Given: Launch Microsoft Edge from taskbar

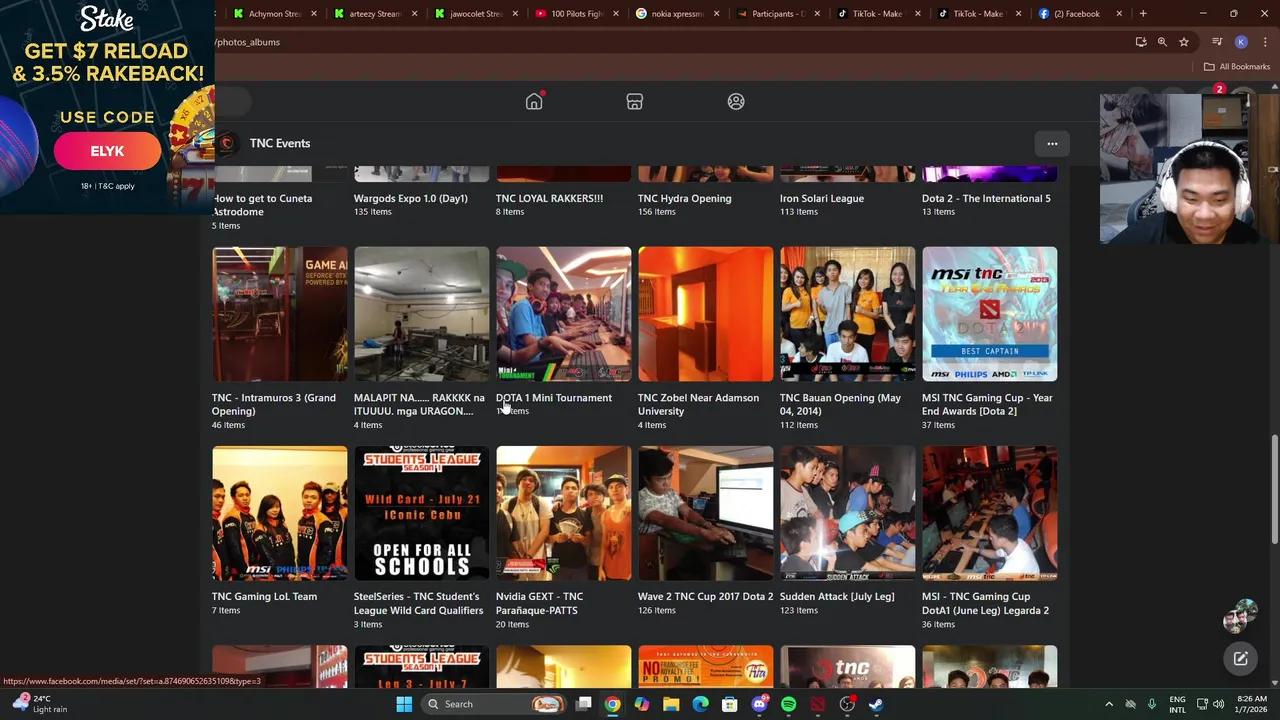Looking at the screenshot, I should tap(700, 704).
